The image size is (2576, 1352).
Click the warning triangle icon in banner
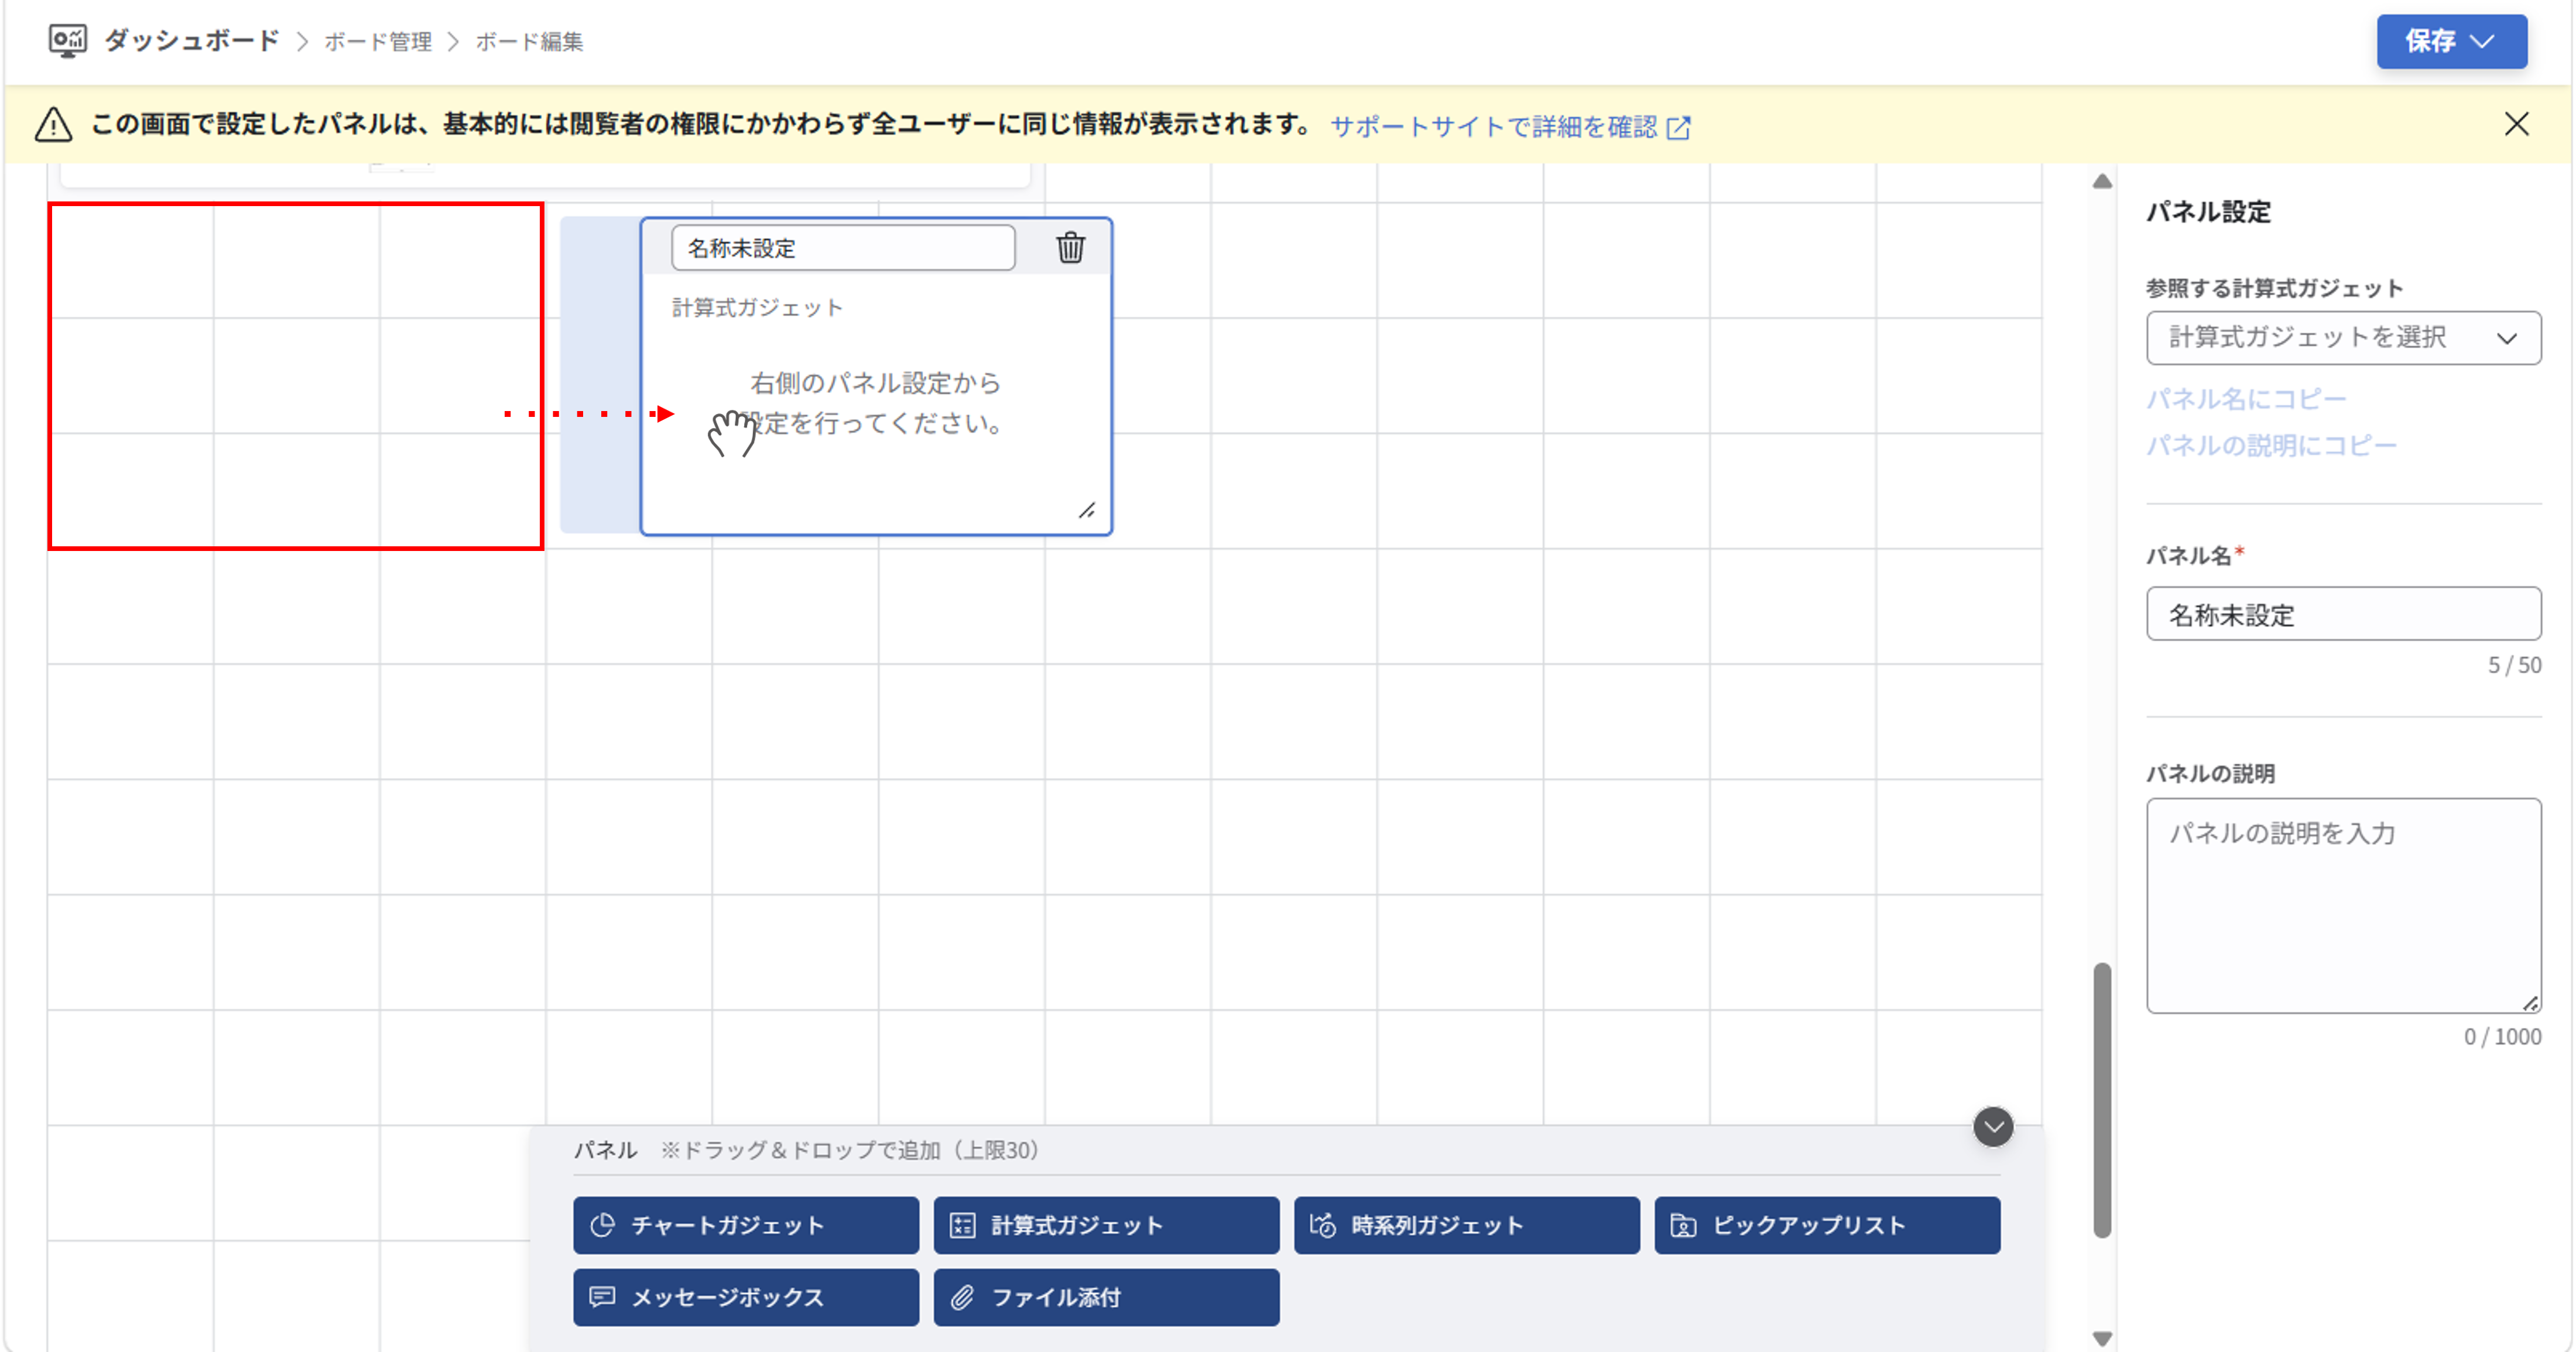click(x=53, y=125)
